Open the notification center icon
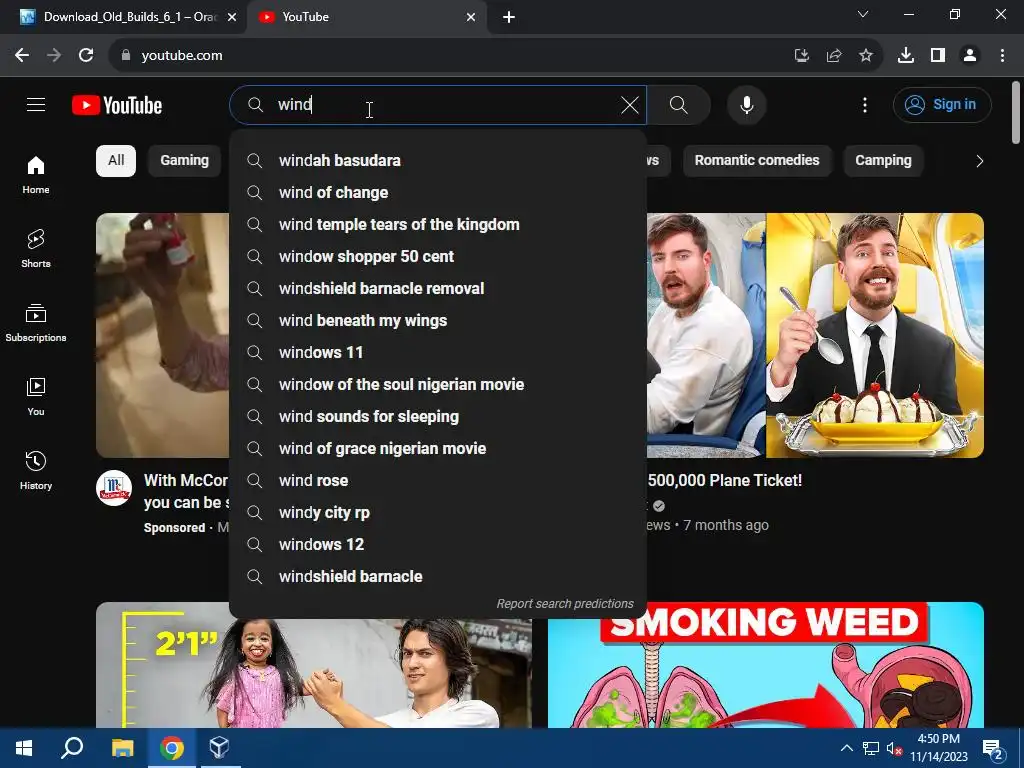 [x=993, y=750]
